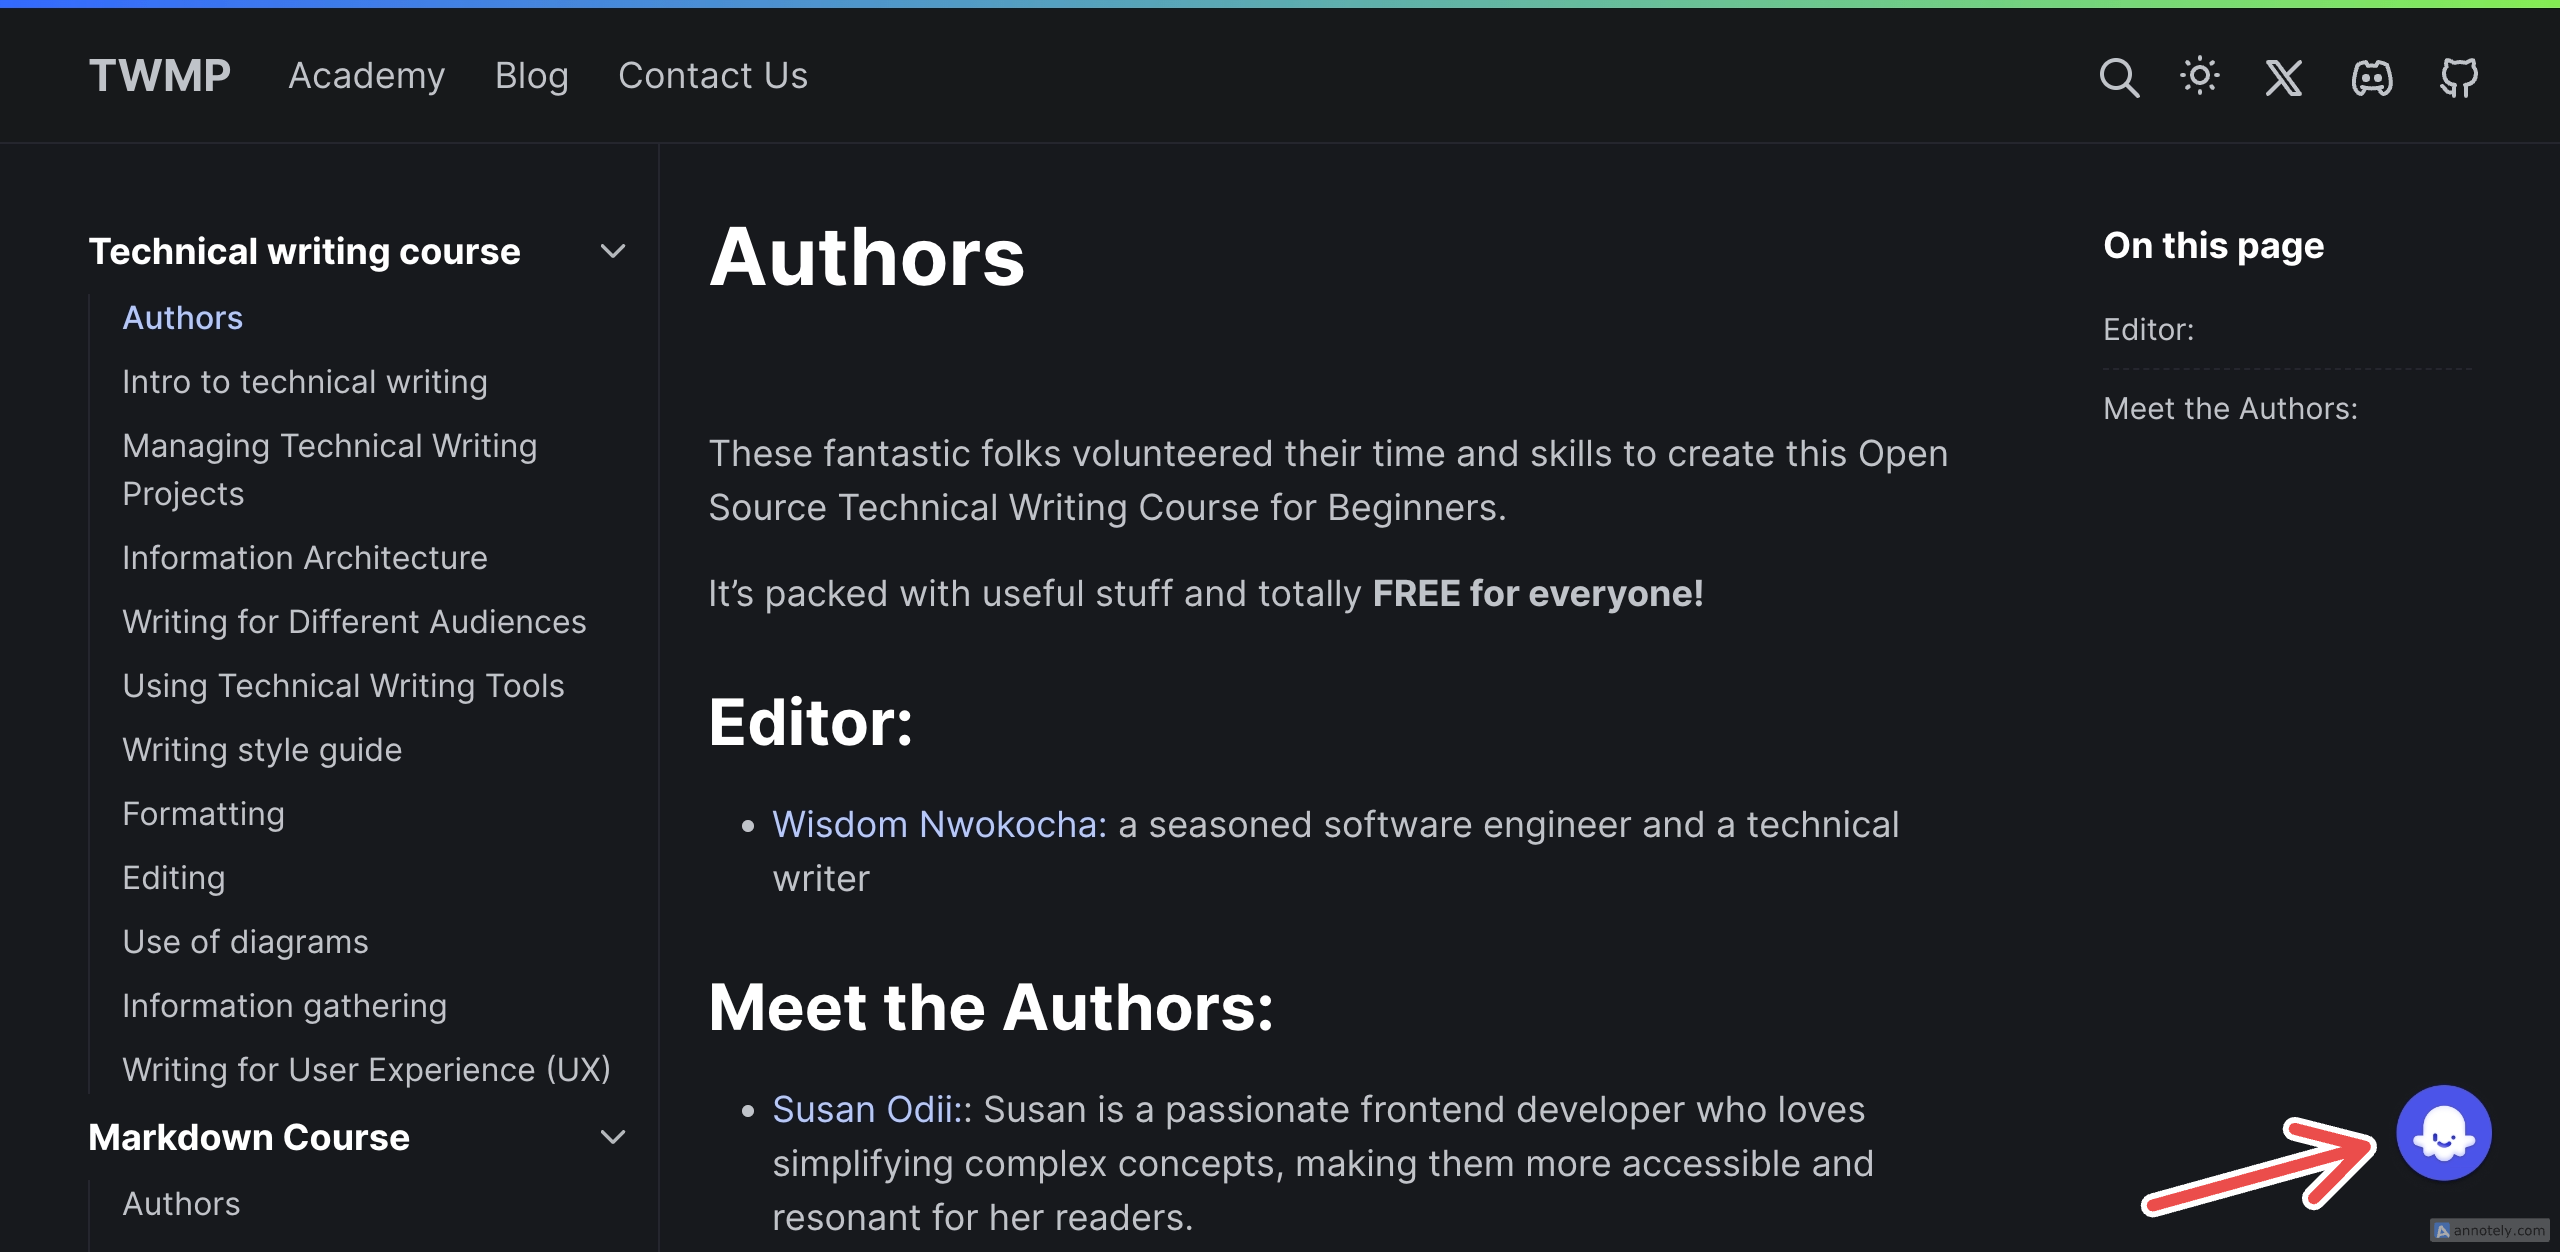The width and height of the screenshot is (2560, 1252).
Task: Toggle light/dark theme sun icon
Action: coord(2200,76)
